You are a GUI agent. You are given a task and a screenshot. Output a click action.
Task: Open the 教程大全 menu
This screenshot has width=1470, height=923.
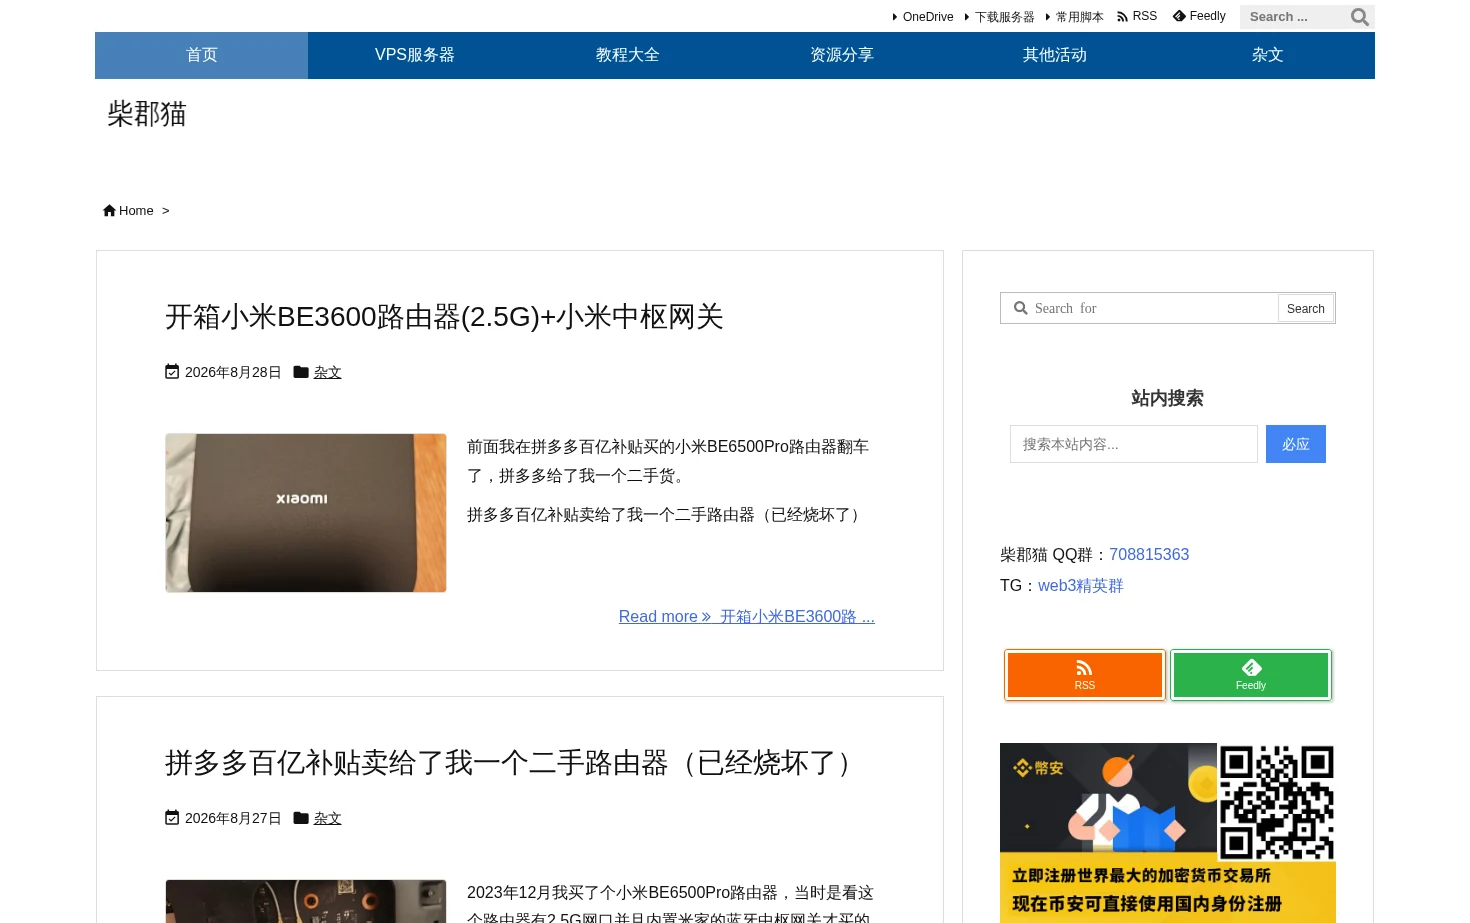[628, 55]
